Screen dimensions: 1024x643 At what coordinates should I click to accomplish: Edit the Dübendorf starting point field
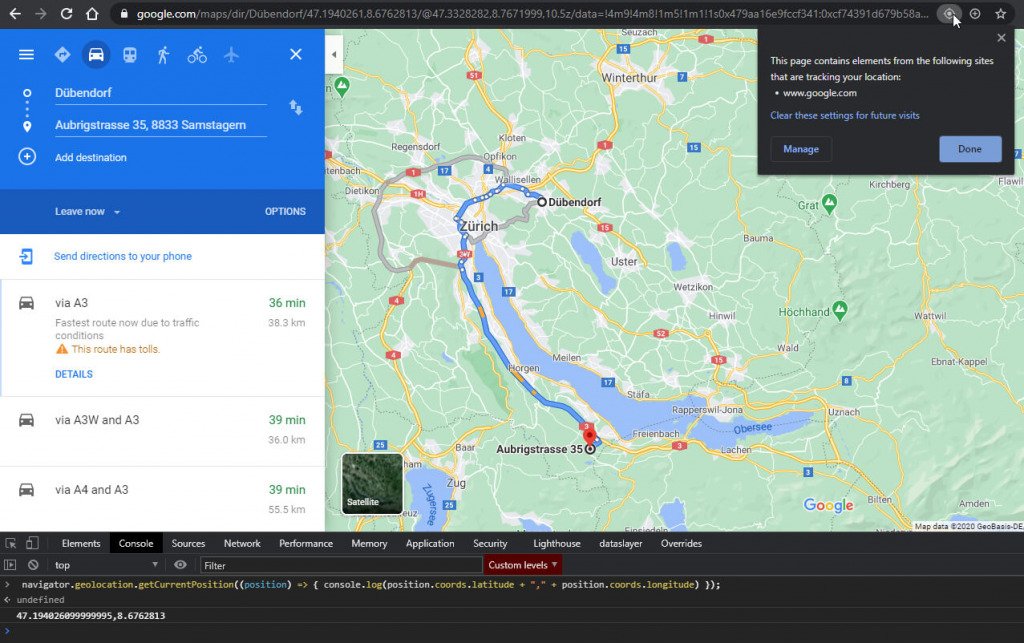tap(161, 93)
